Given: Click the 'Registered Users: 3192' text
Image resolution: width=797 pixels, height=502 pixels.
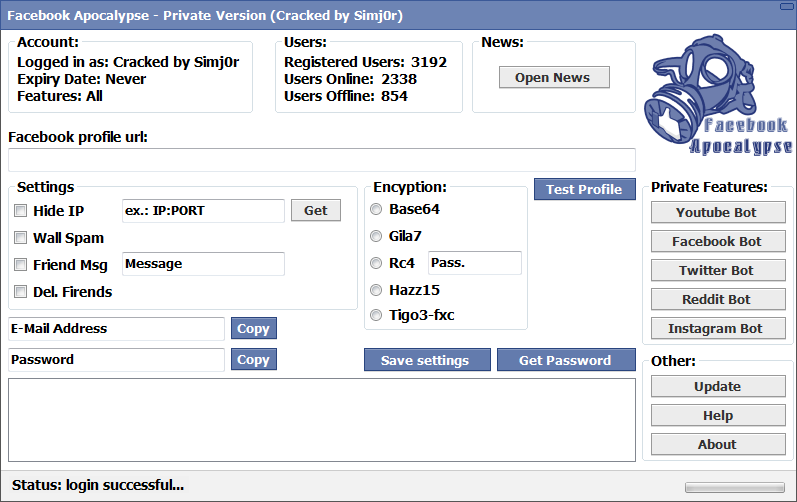Looking at the screenshot, I should pyautogui.click(x=365, y=62).
